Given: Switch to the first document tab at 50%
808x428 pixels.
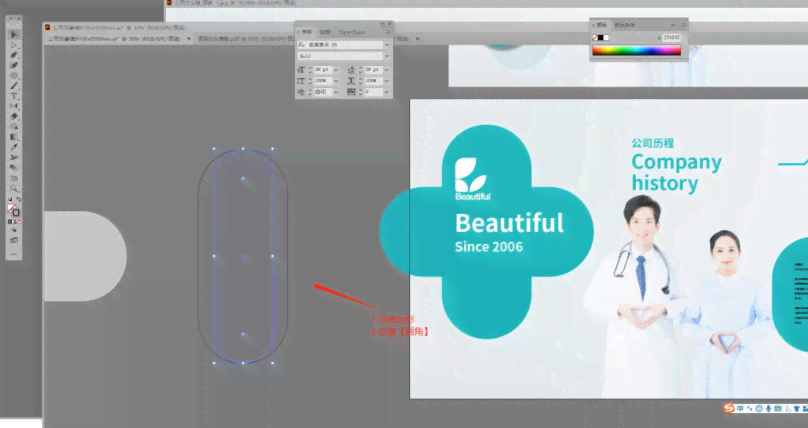Looking at the screenshot, I should point(114,39).
